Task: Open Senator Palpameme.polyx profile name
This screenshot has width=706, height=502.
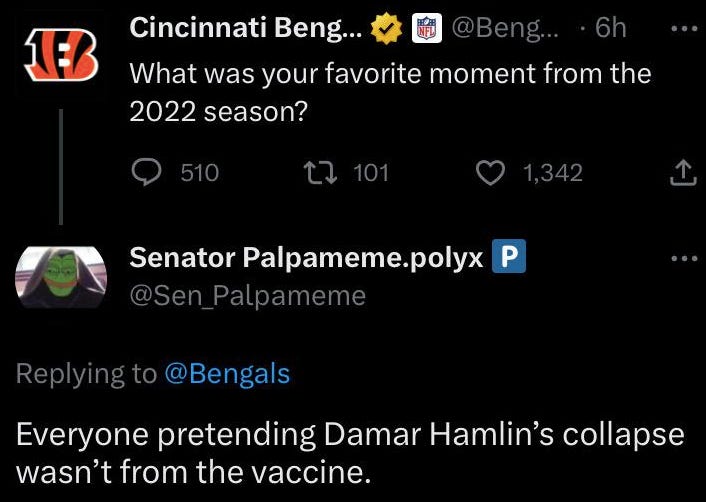Action: click(x=308, y=258)
